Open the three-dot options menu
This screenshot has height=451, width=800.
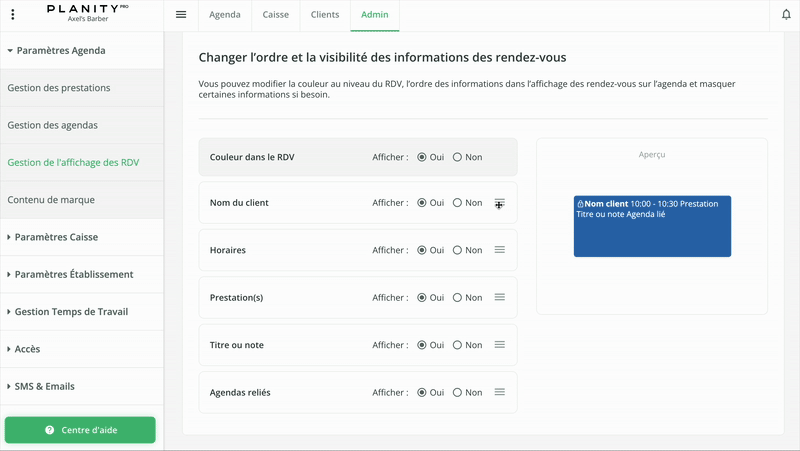(13, 15)
